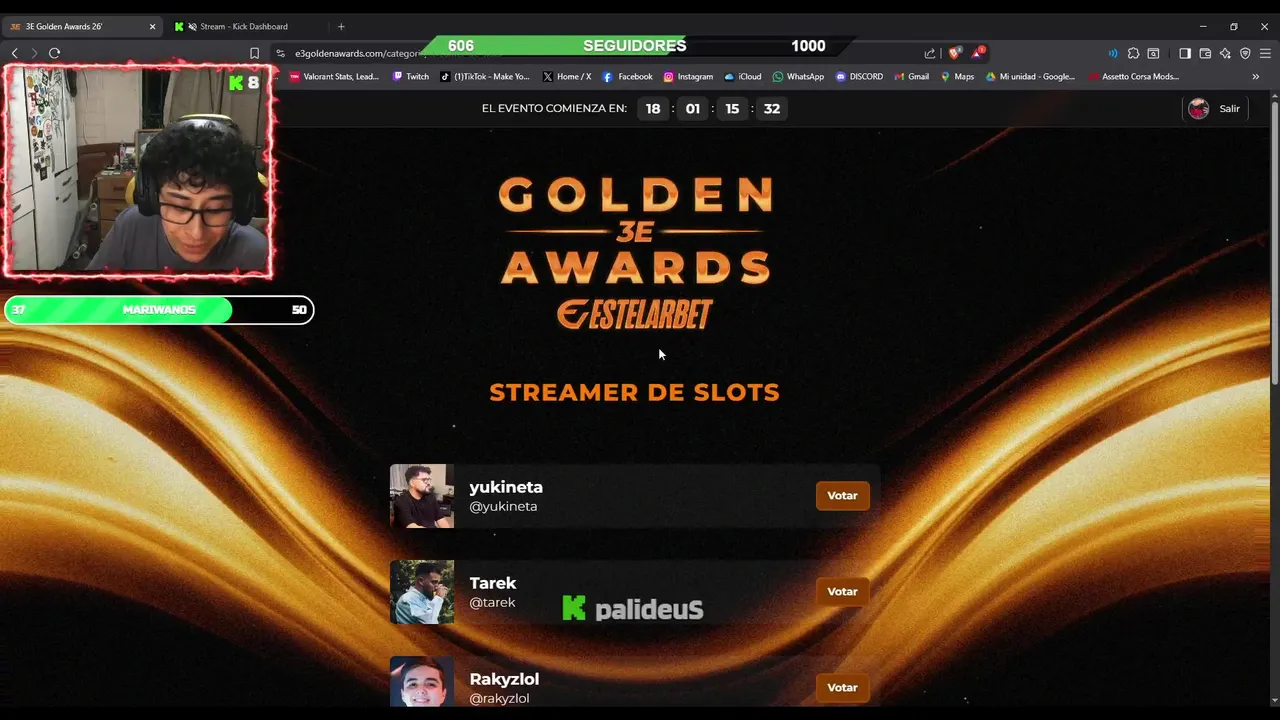Open the DISCORD bookmark
The height and width of the screenshot is (720, 1280).
coord(859,76)
